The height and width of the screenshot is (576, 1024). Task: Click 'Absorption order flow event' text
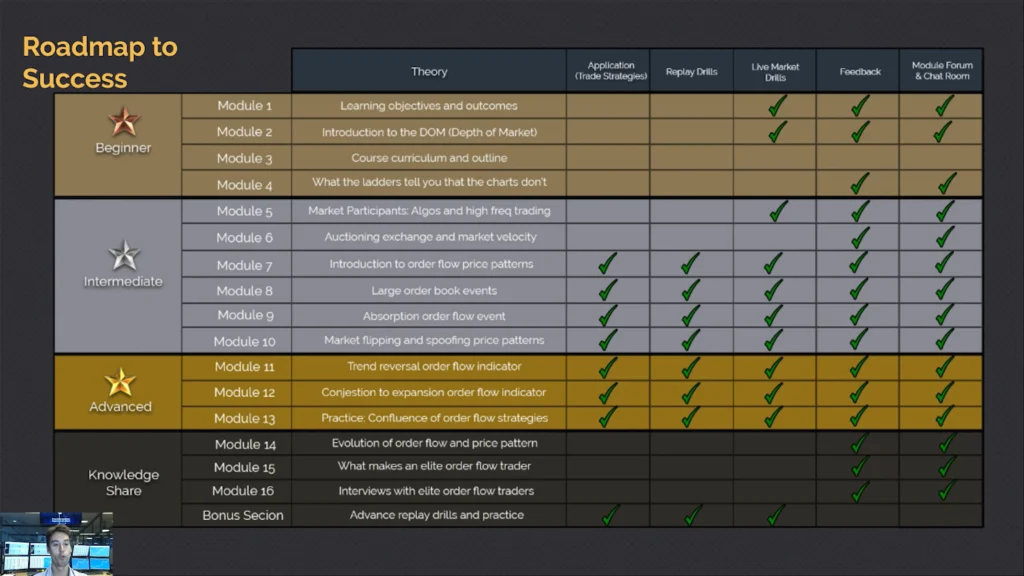tap(434, 316)
